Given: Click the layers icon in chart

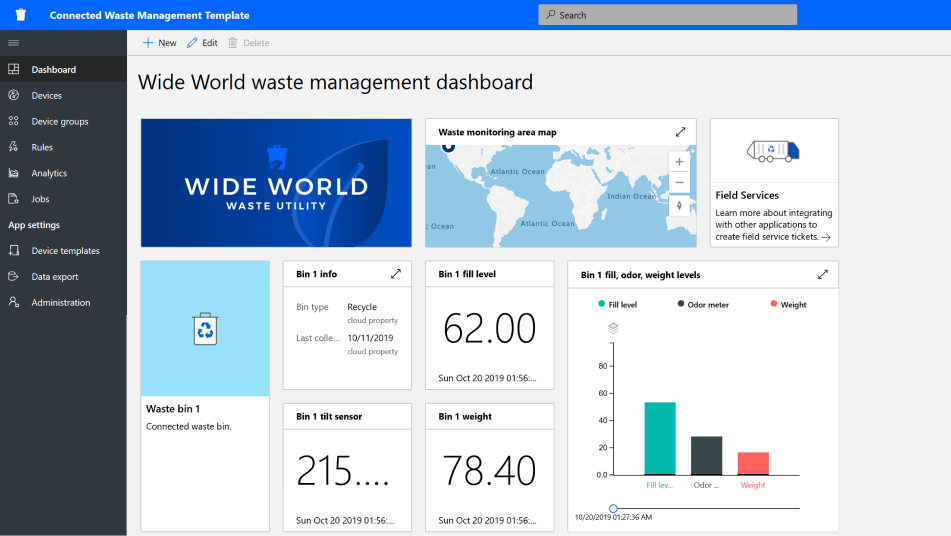Looking at the screenshot, I should pyautogui.click(x=613, y=328).
